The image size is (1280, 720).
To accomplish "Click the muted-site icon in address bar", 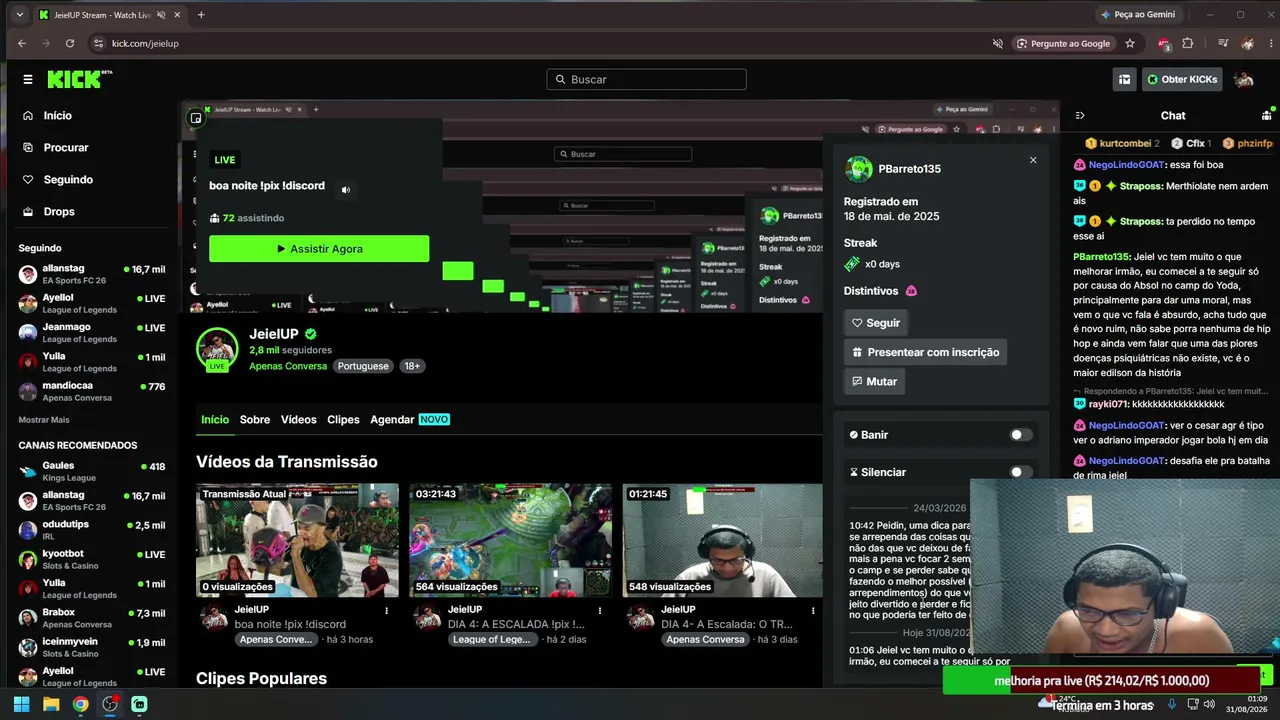I will (997, 43).
